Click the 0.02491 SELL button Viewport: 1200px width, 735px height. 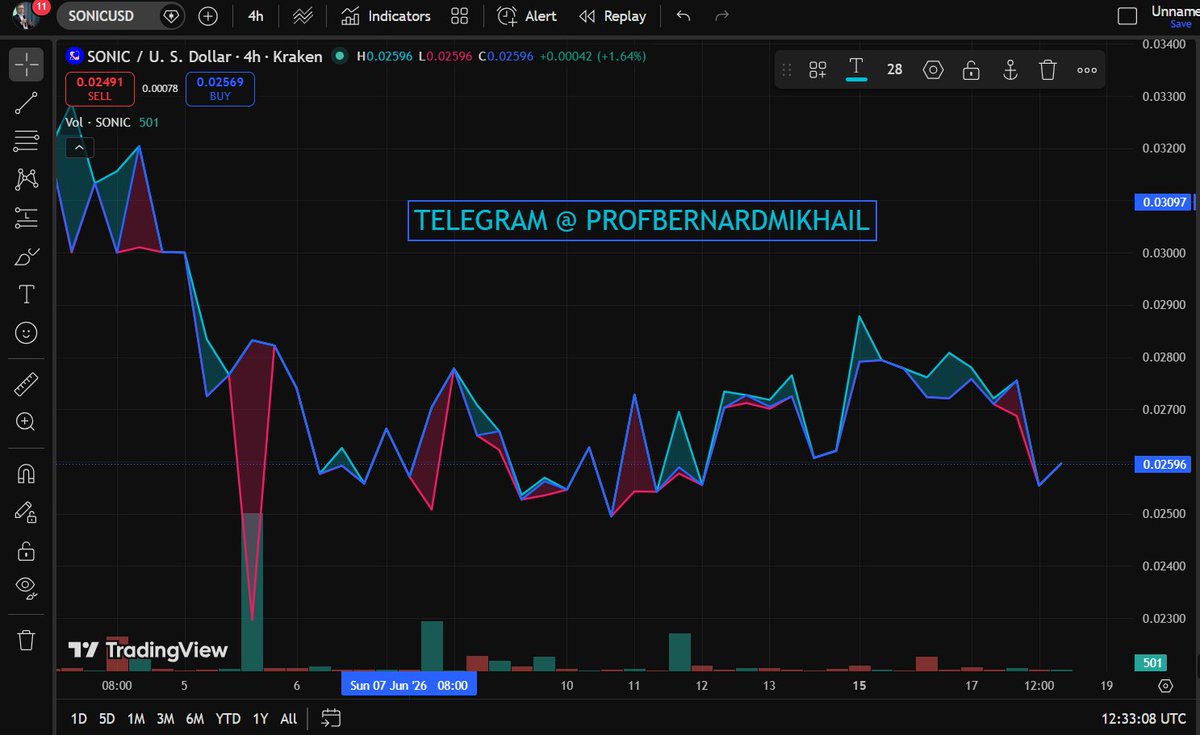click(x=100, y=89)
